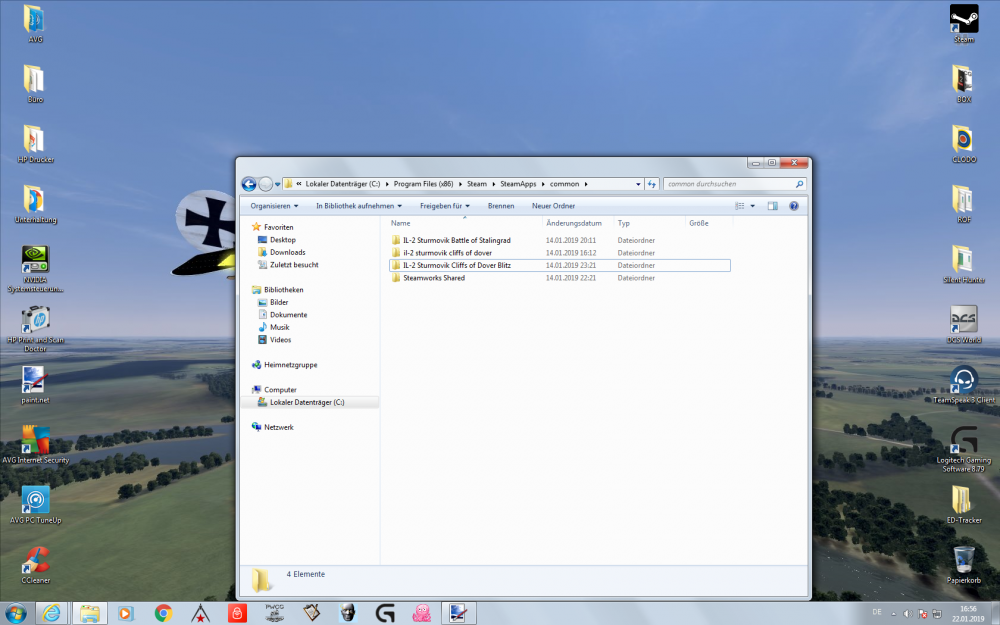Select CLODO desktop folder
Viewport: 1000px width, 625px height.
(964, 144)
